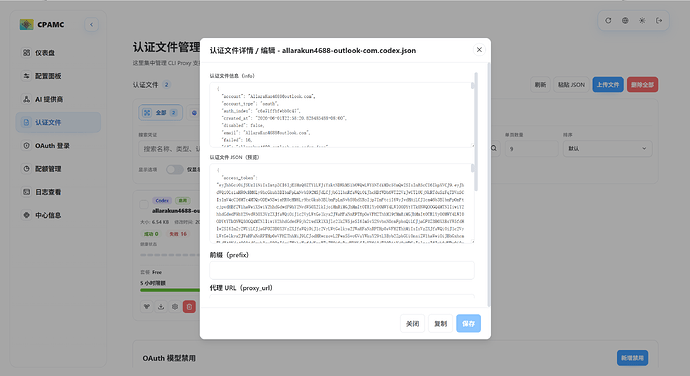The height and width of the screenshot is (376, 690).
Task: Click the 日志查看 sidebar icon
Action: point(26,192)
